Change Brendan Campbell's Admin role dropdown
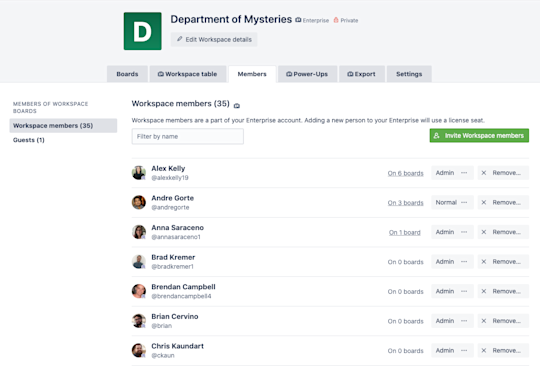The width and height of the screenshot is (540, 367). [452, 291]
